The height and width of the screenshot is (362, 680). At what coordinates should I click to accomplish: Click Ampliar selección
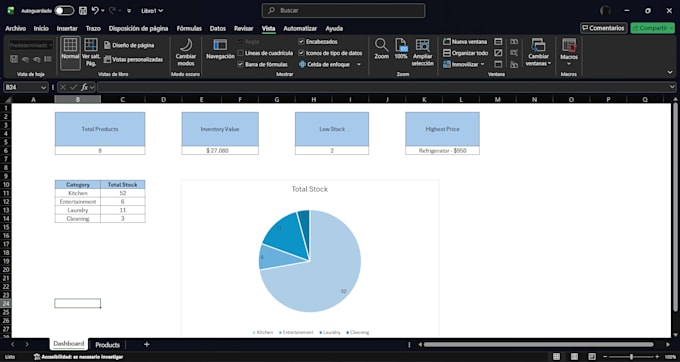[x=422, y=52]
